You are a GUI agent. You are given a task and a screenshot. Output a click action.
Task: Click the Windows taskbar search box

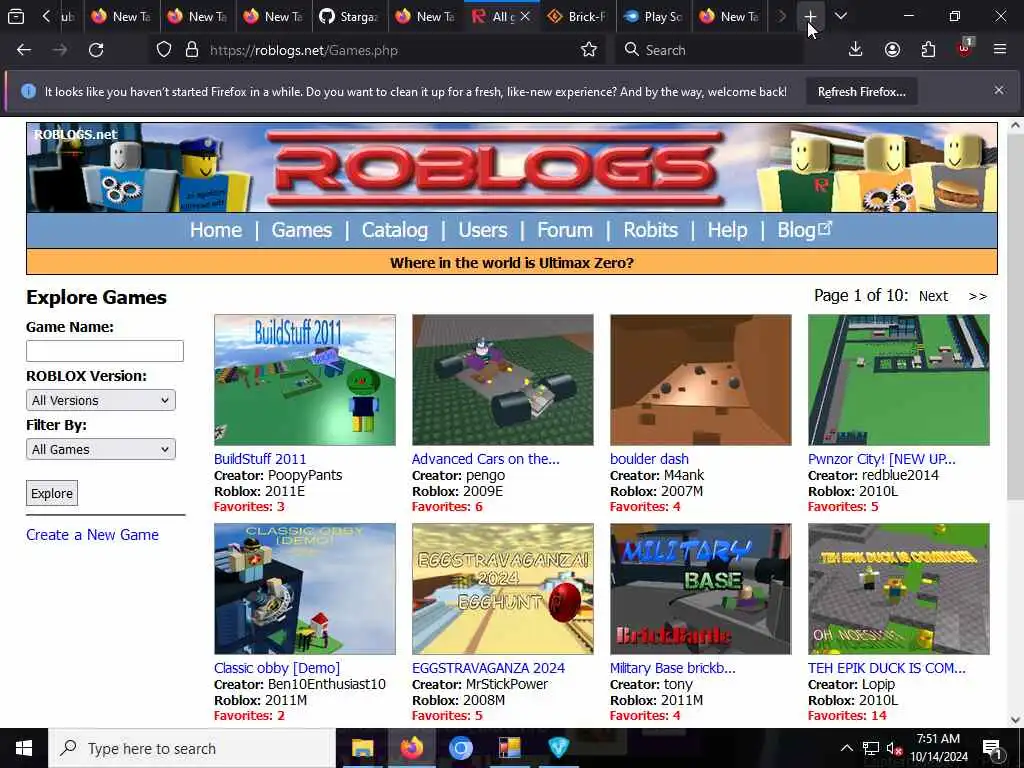tap(192, 748)
